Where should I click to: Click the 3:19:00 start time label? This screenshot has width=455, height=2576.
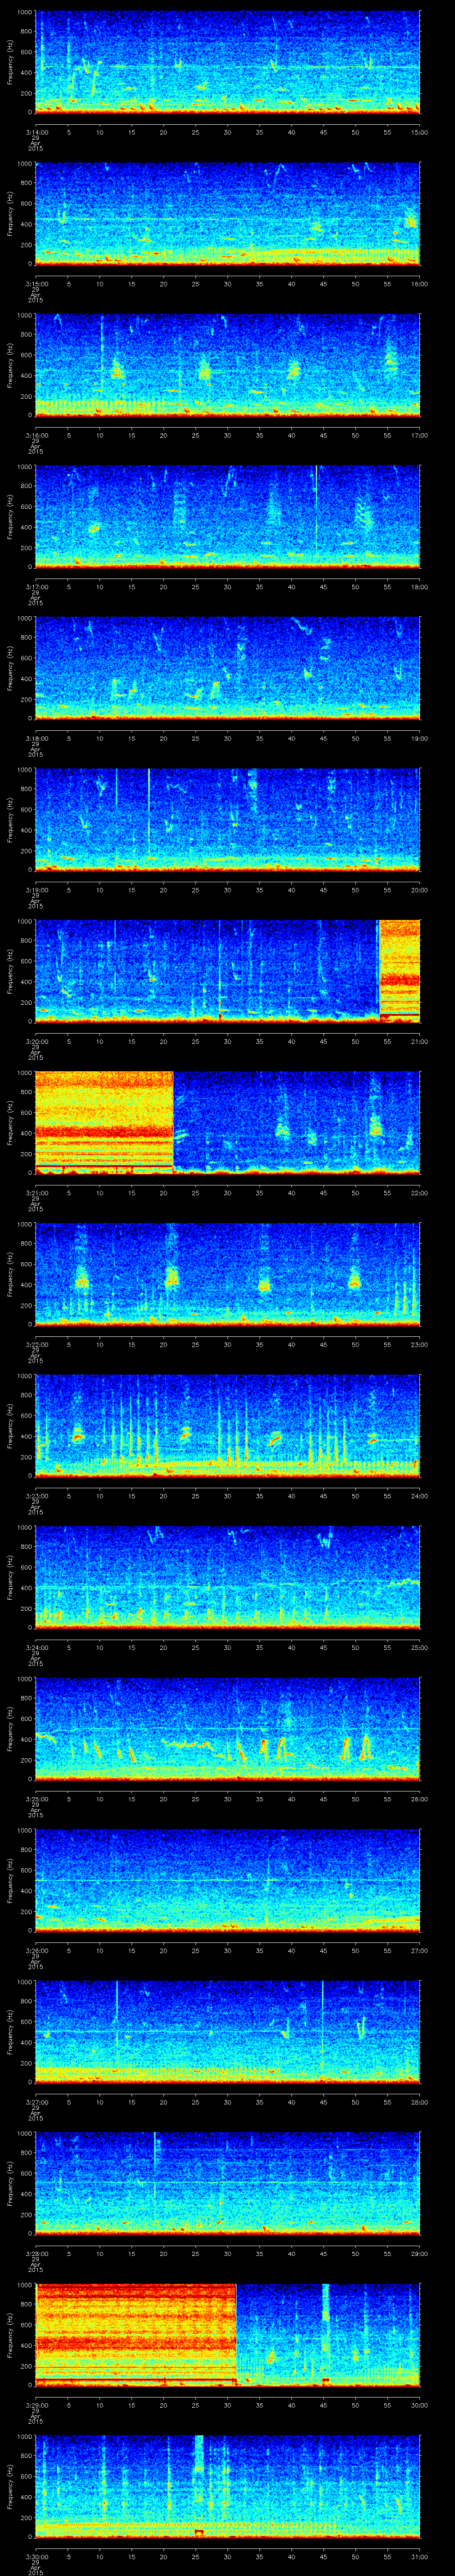pos(35,889)
